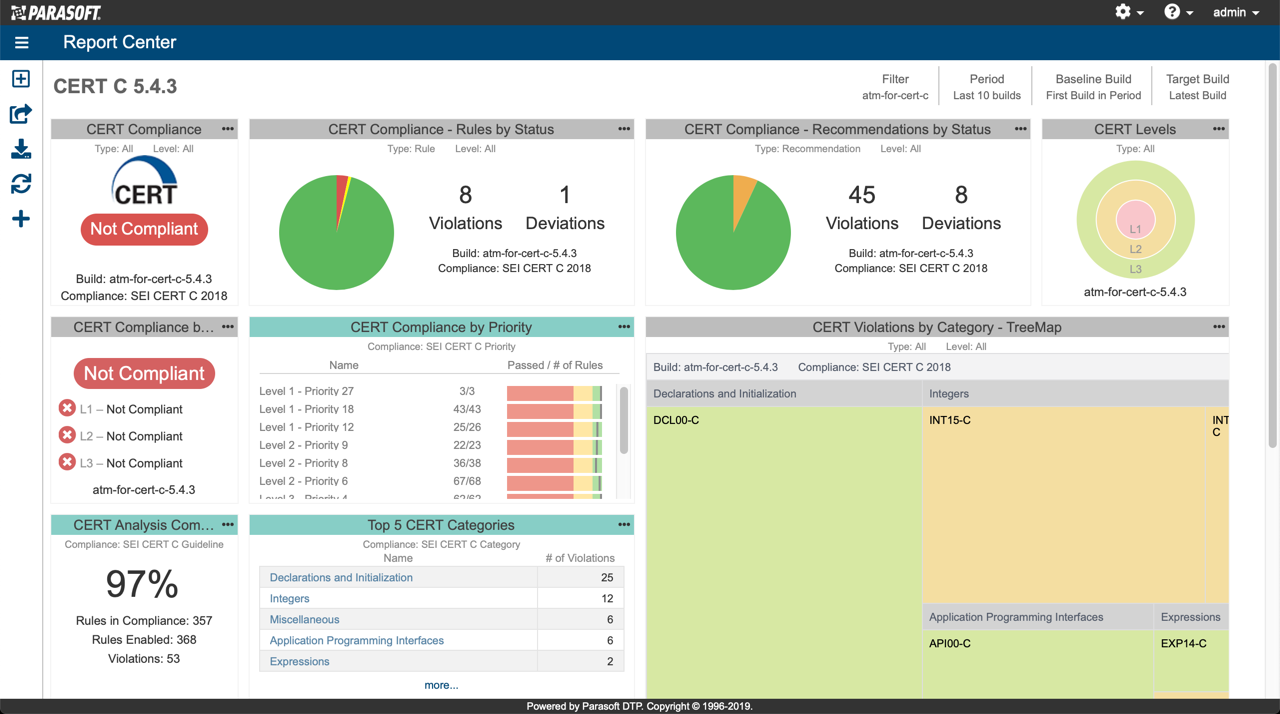
Task: Click the Add Dashboard icon in left sidebar
Action: (21, 79)
